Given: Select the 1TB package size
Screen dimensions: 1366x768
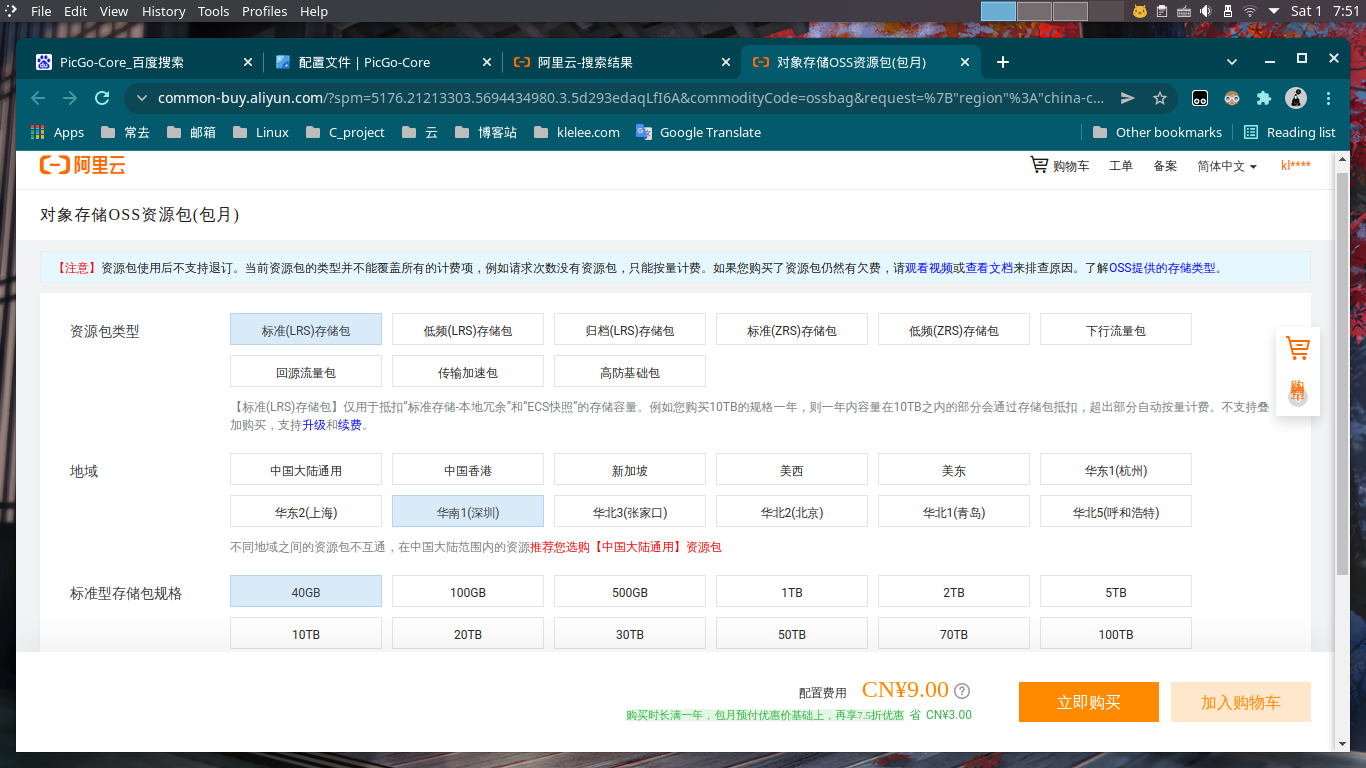Looking at the screenshot, I should [x=792, y=592].
